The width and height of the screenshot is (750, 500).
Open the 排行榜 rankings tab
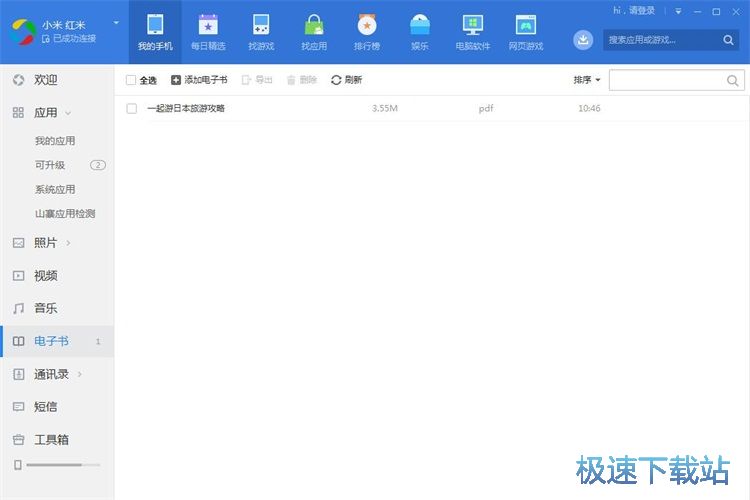[x=367, y=32]
